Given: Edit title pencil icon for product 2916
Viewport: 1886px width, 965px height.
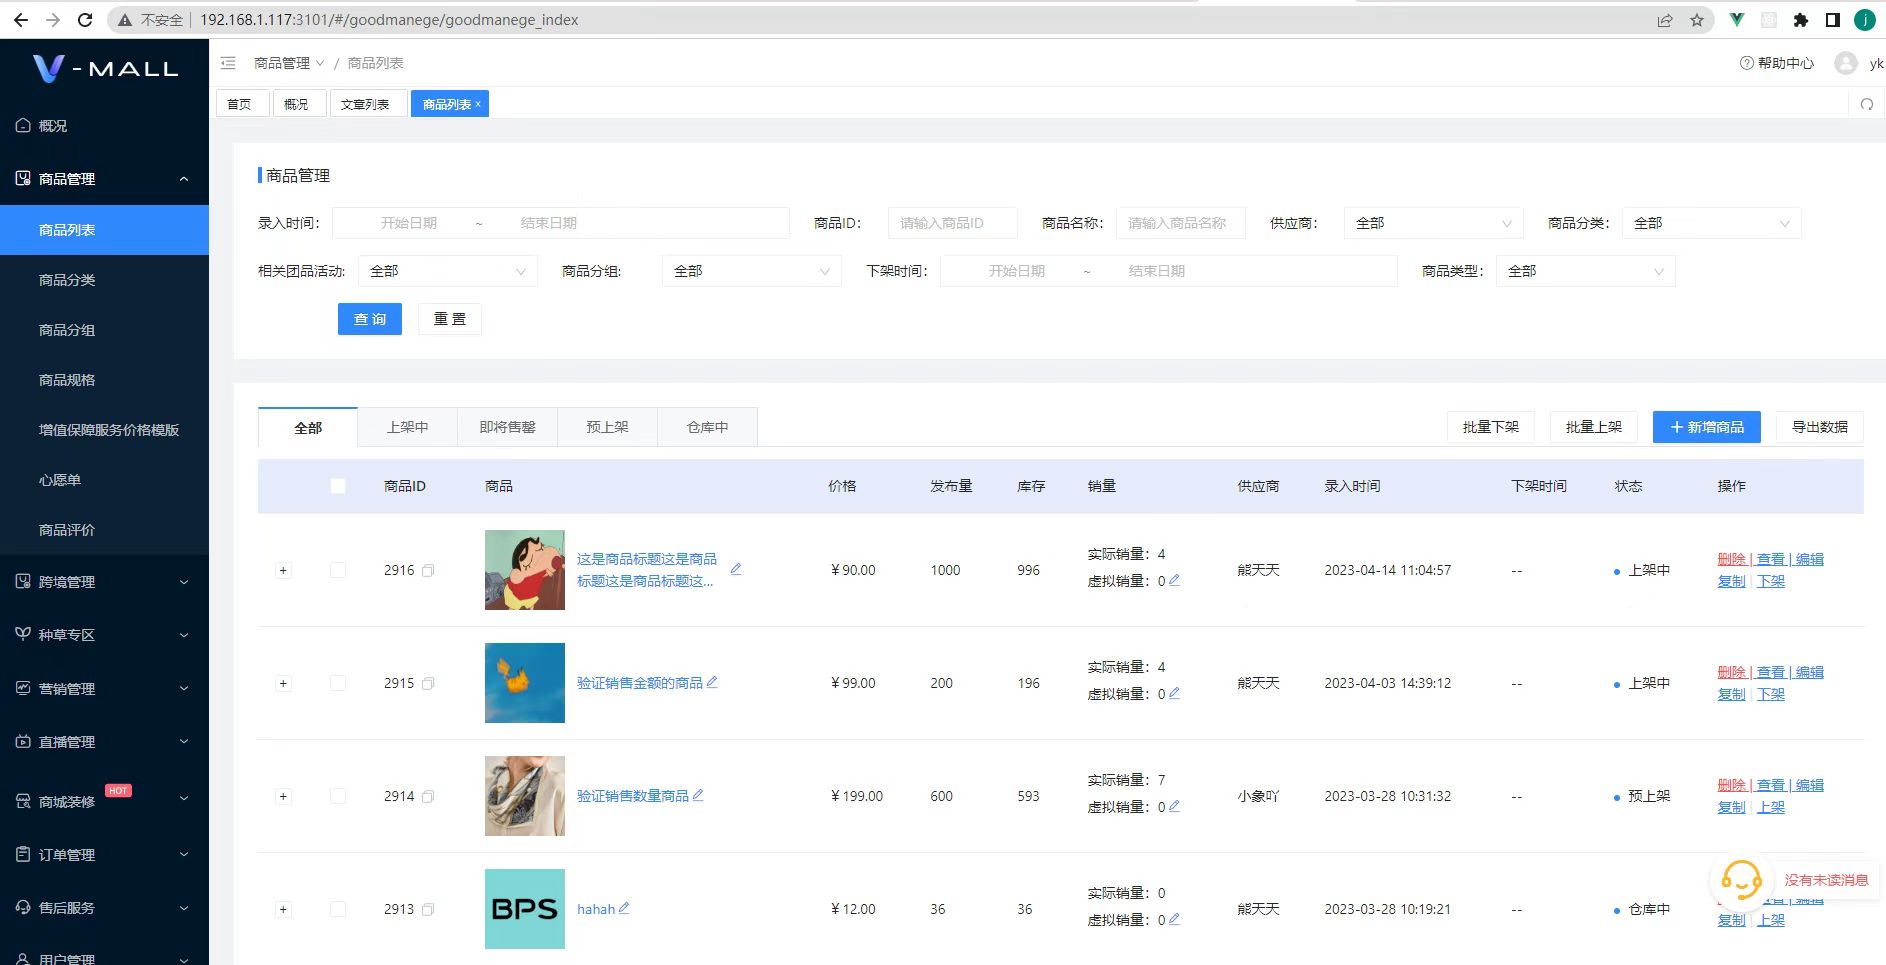Looking at the screenshot, I should pos(736,569).
